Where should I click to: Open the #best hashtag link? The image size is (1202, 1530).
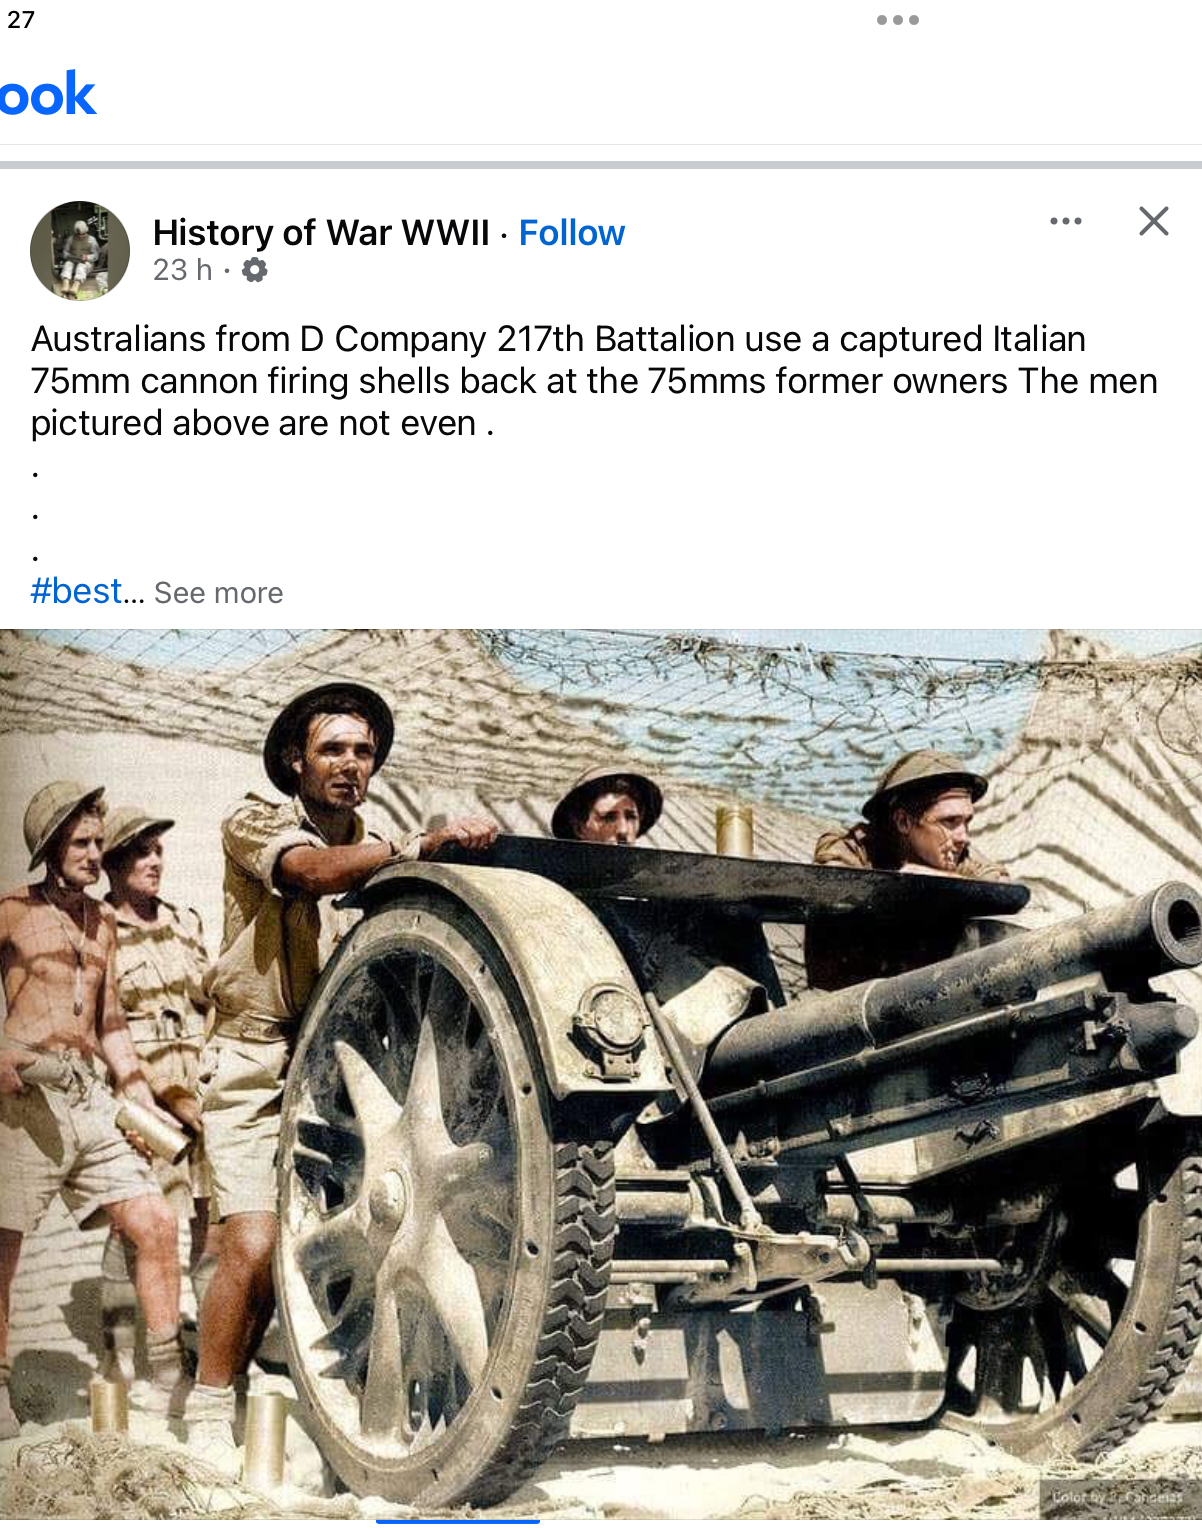(x=77, y=591)
